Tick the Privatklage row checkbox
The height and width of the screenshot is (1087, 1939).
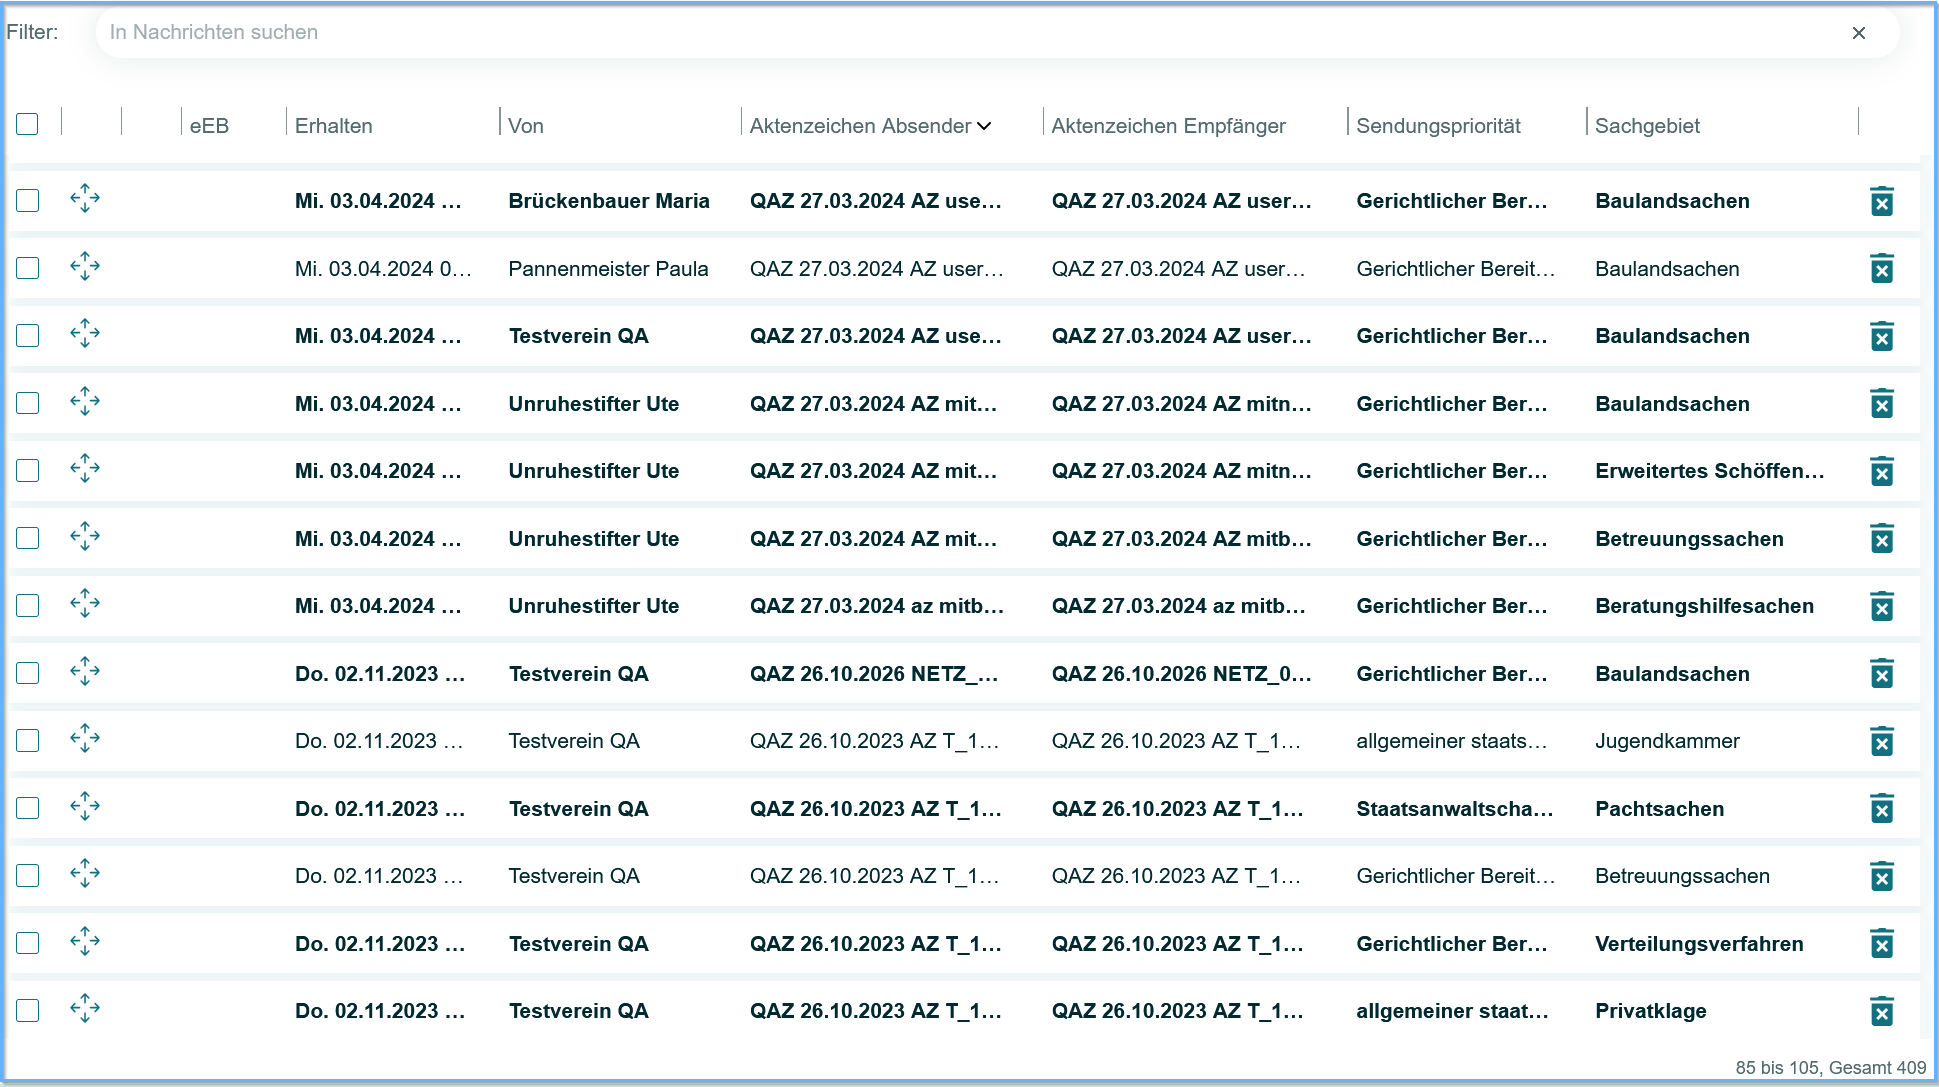pos(28,1010)
